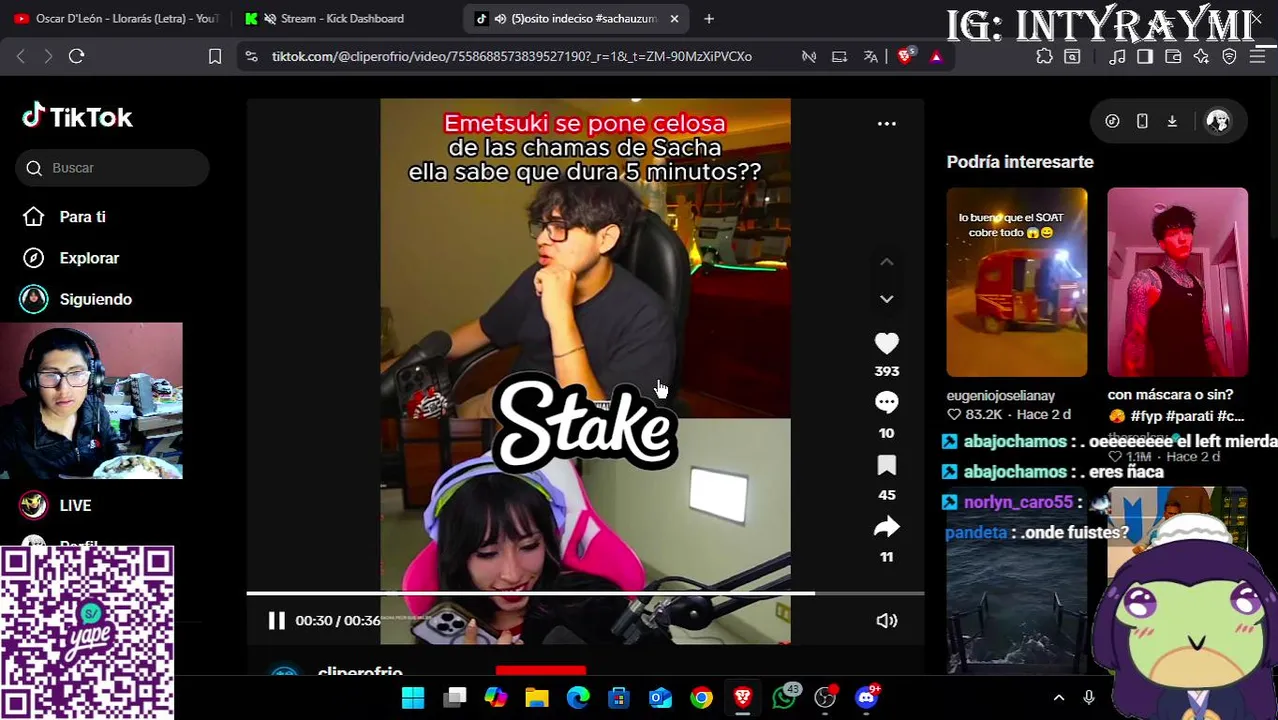Open Outlook from taskbar
The height and width of the screenshot is (720, 1278).
tap(660, 697)
